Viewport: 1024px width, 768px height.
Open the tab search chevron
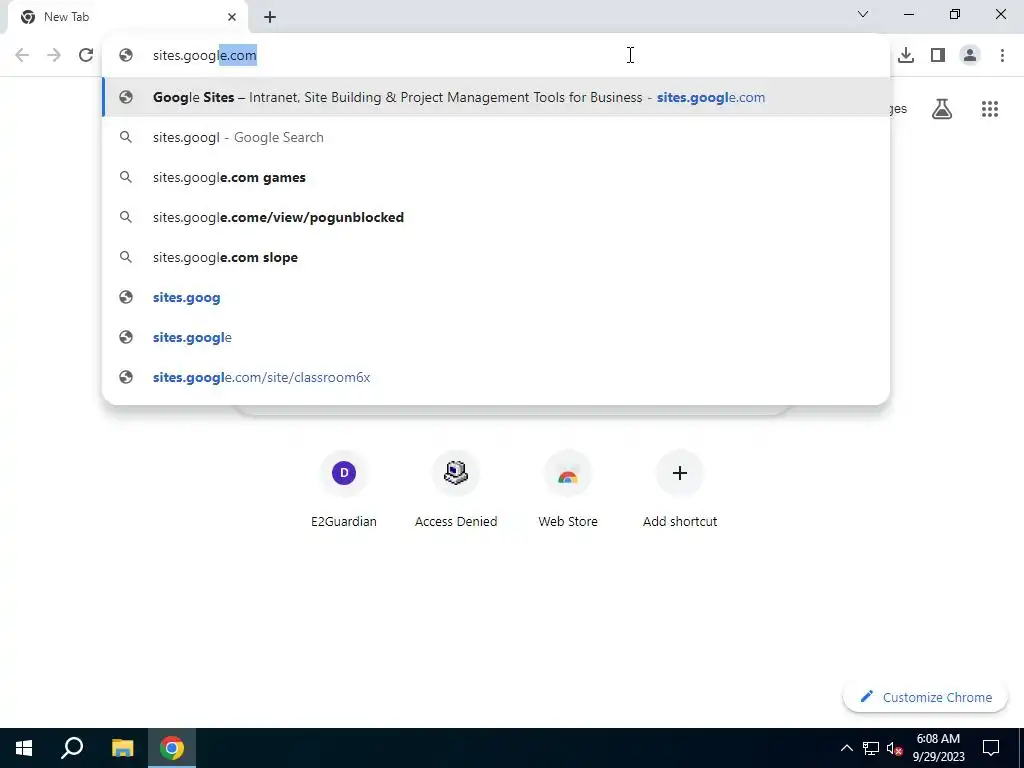[x=863, y=14]
